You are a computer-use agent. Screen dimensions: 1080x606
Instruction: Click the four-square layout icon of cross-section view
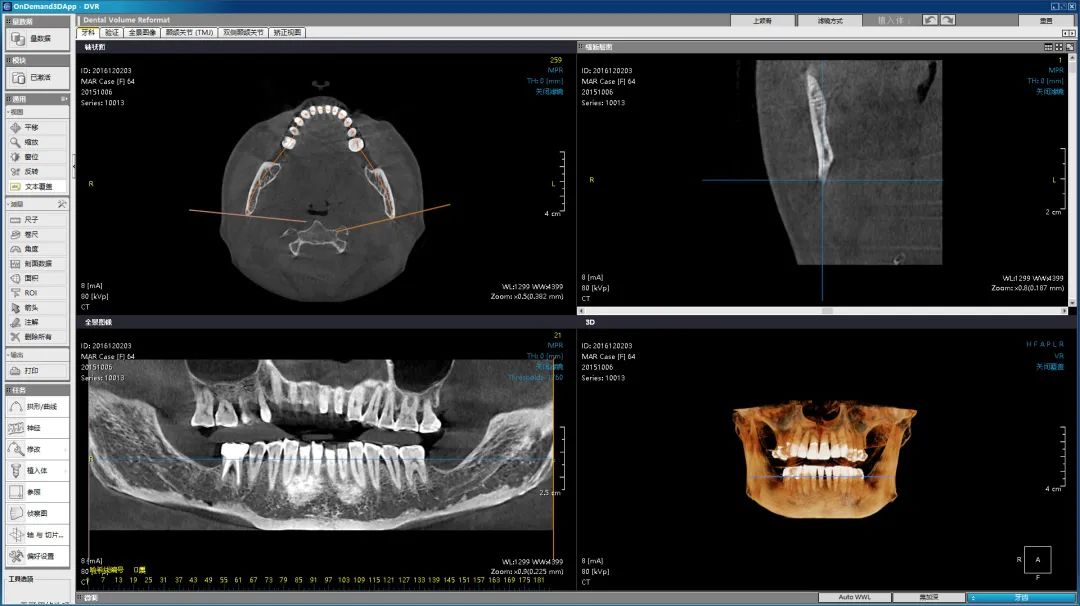[x=1059, y=48]
